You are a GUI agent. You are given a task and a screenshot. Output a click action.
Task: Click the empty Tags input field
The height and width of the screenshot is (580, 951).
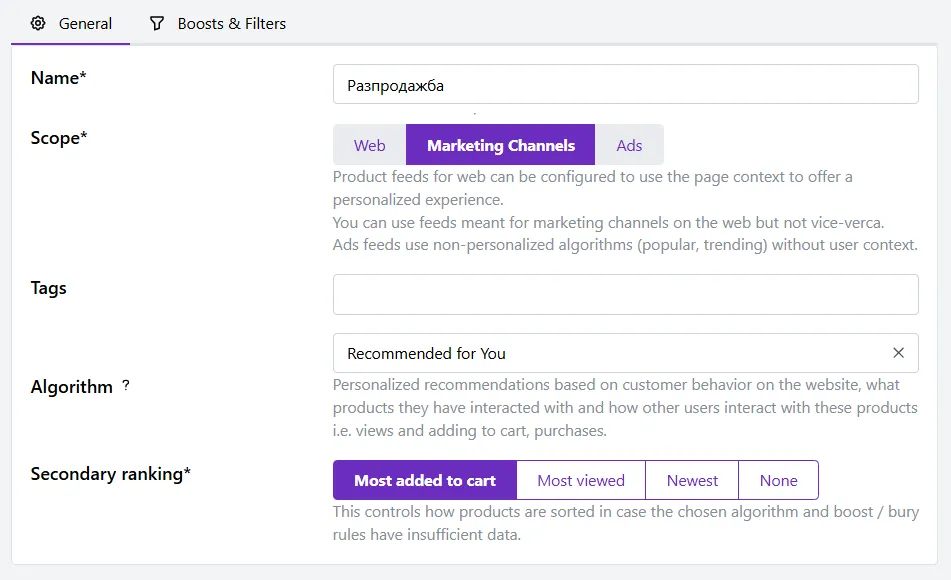click(625, 294)
